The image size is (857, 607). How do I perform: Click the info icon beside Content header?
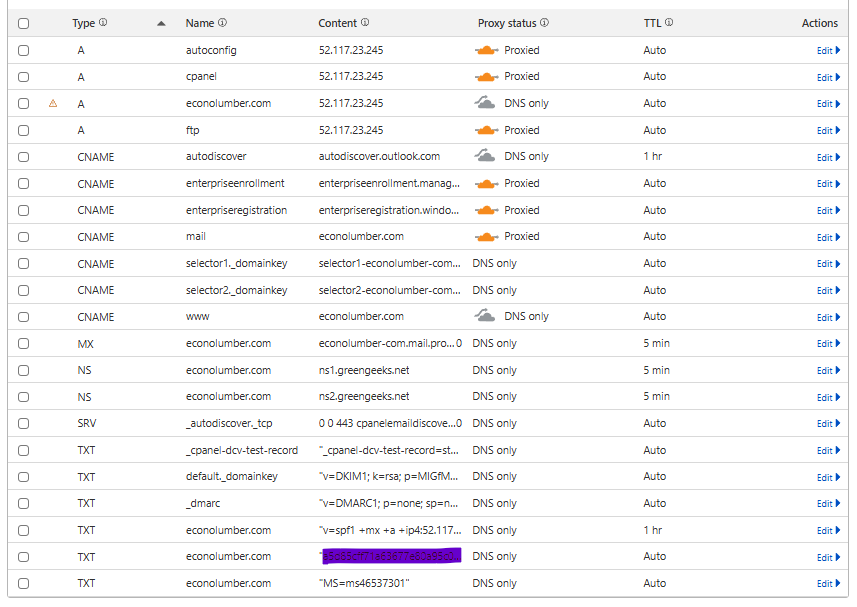[365, 22]
